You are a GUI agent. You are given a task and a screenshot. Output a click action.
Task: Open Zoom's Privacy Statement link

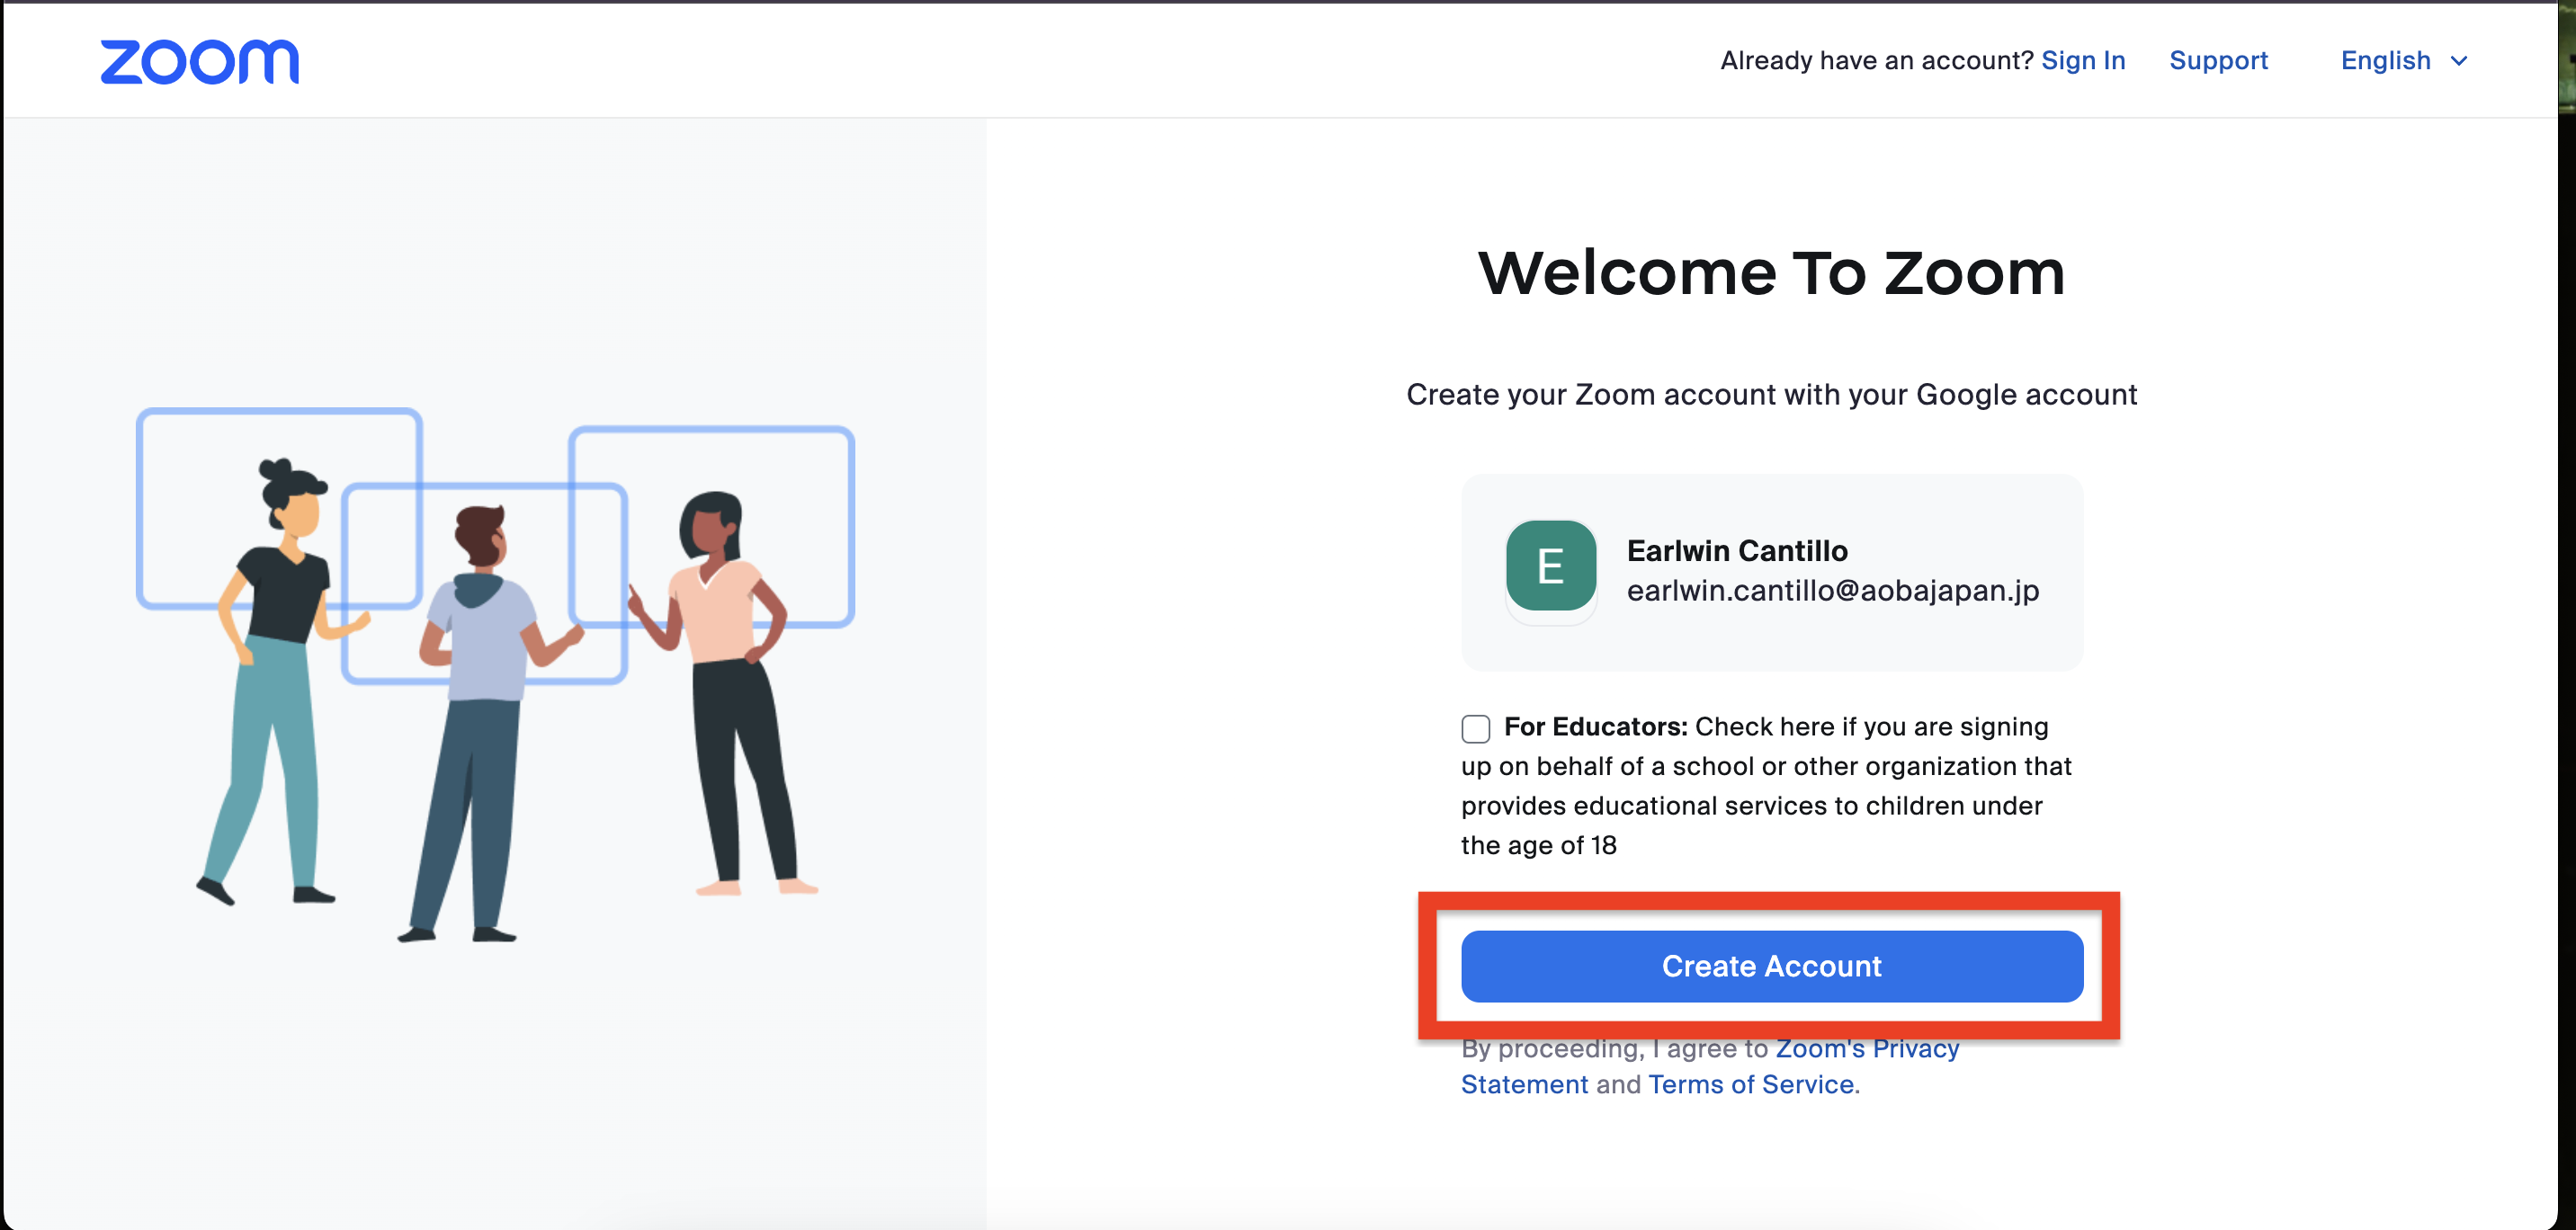point(1866,1048)
